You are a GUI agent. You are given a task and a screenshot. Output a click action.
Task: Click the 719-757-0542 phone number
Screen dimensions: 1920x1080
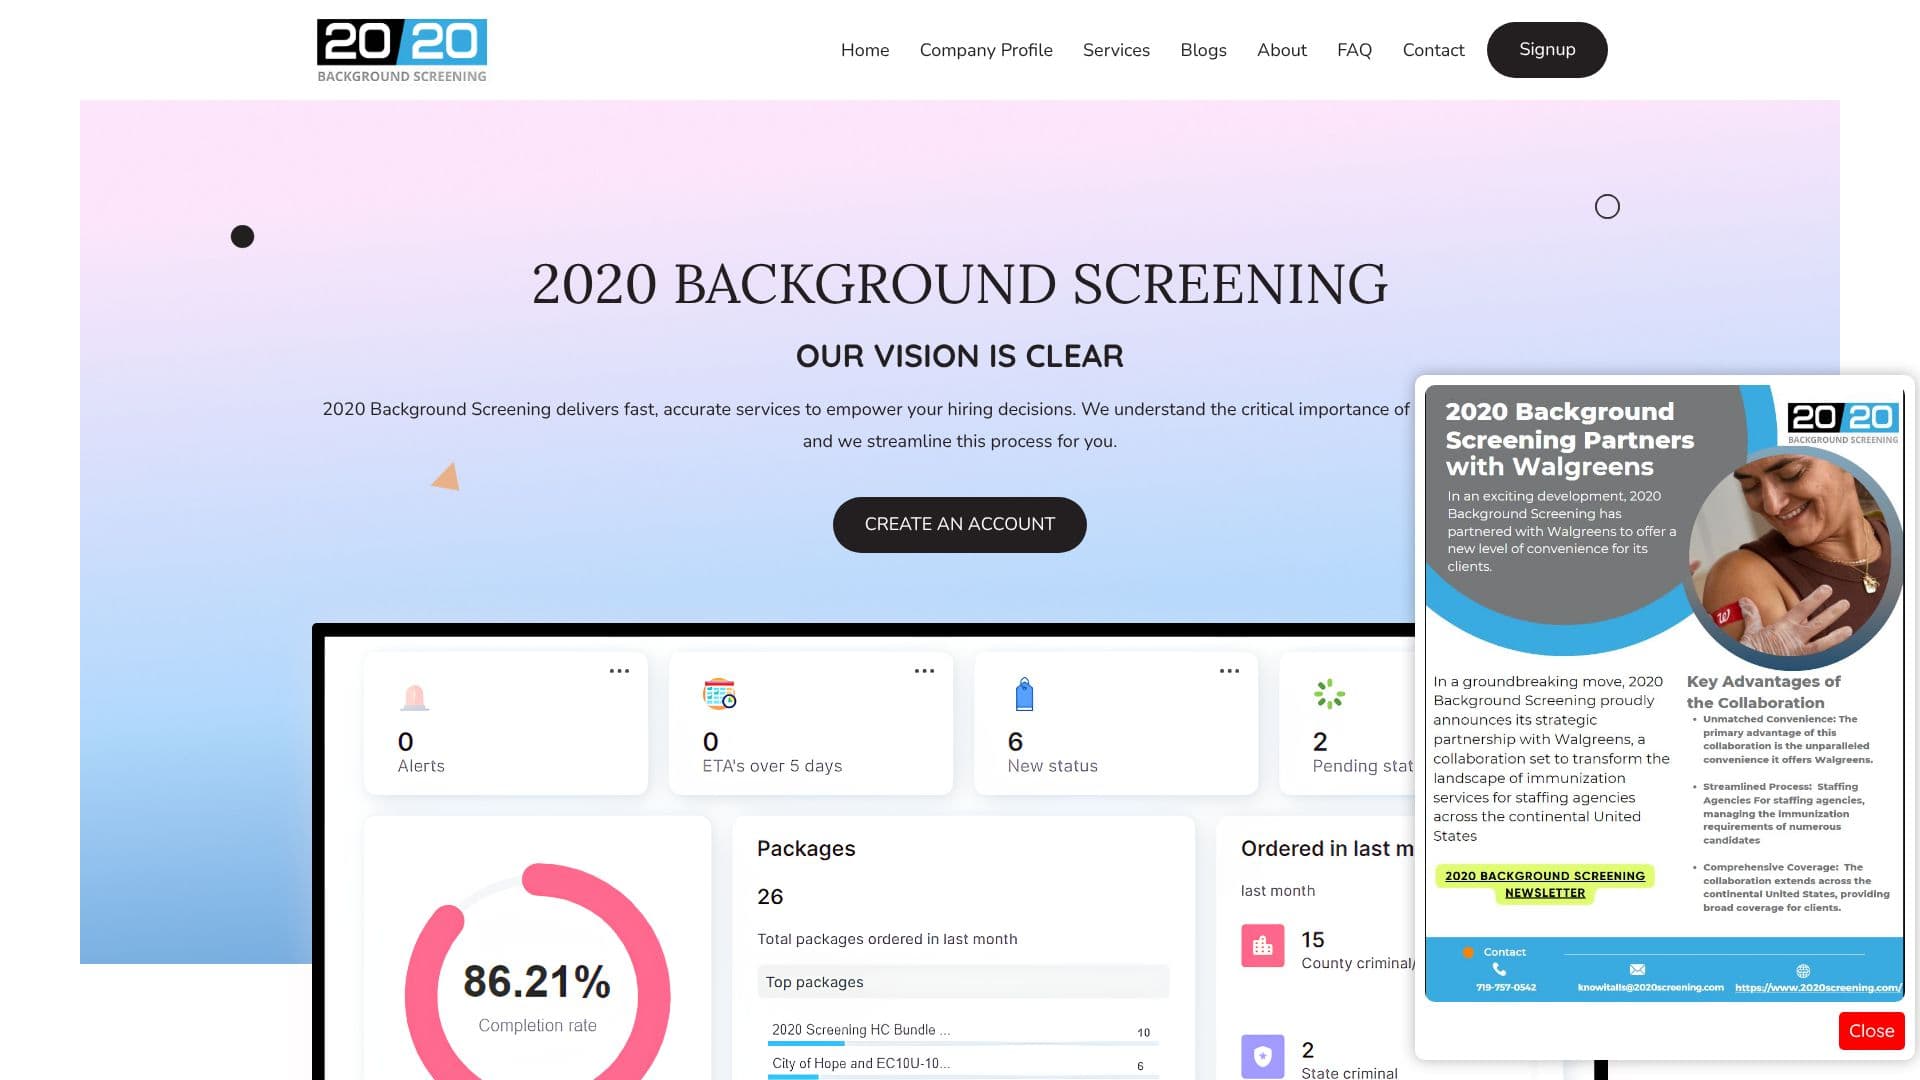click(x=1506, y=987)
